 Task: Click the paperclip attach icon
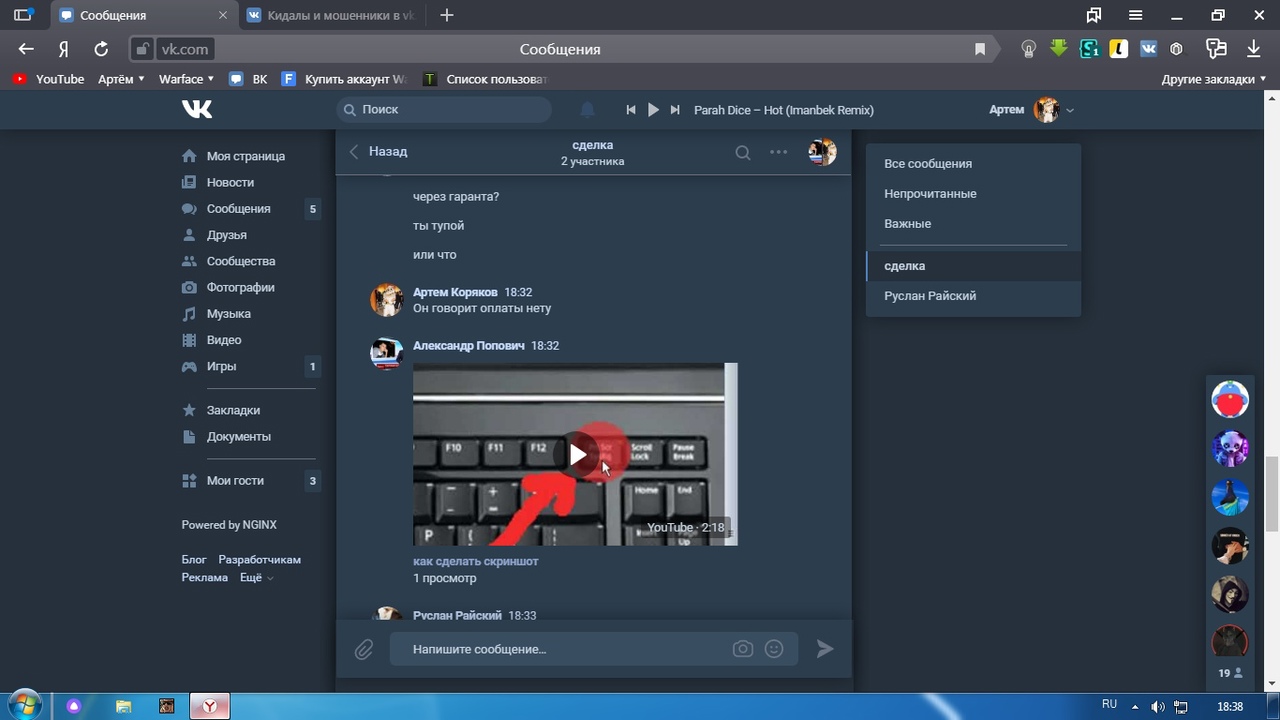click(364, 650)
